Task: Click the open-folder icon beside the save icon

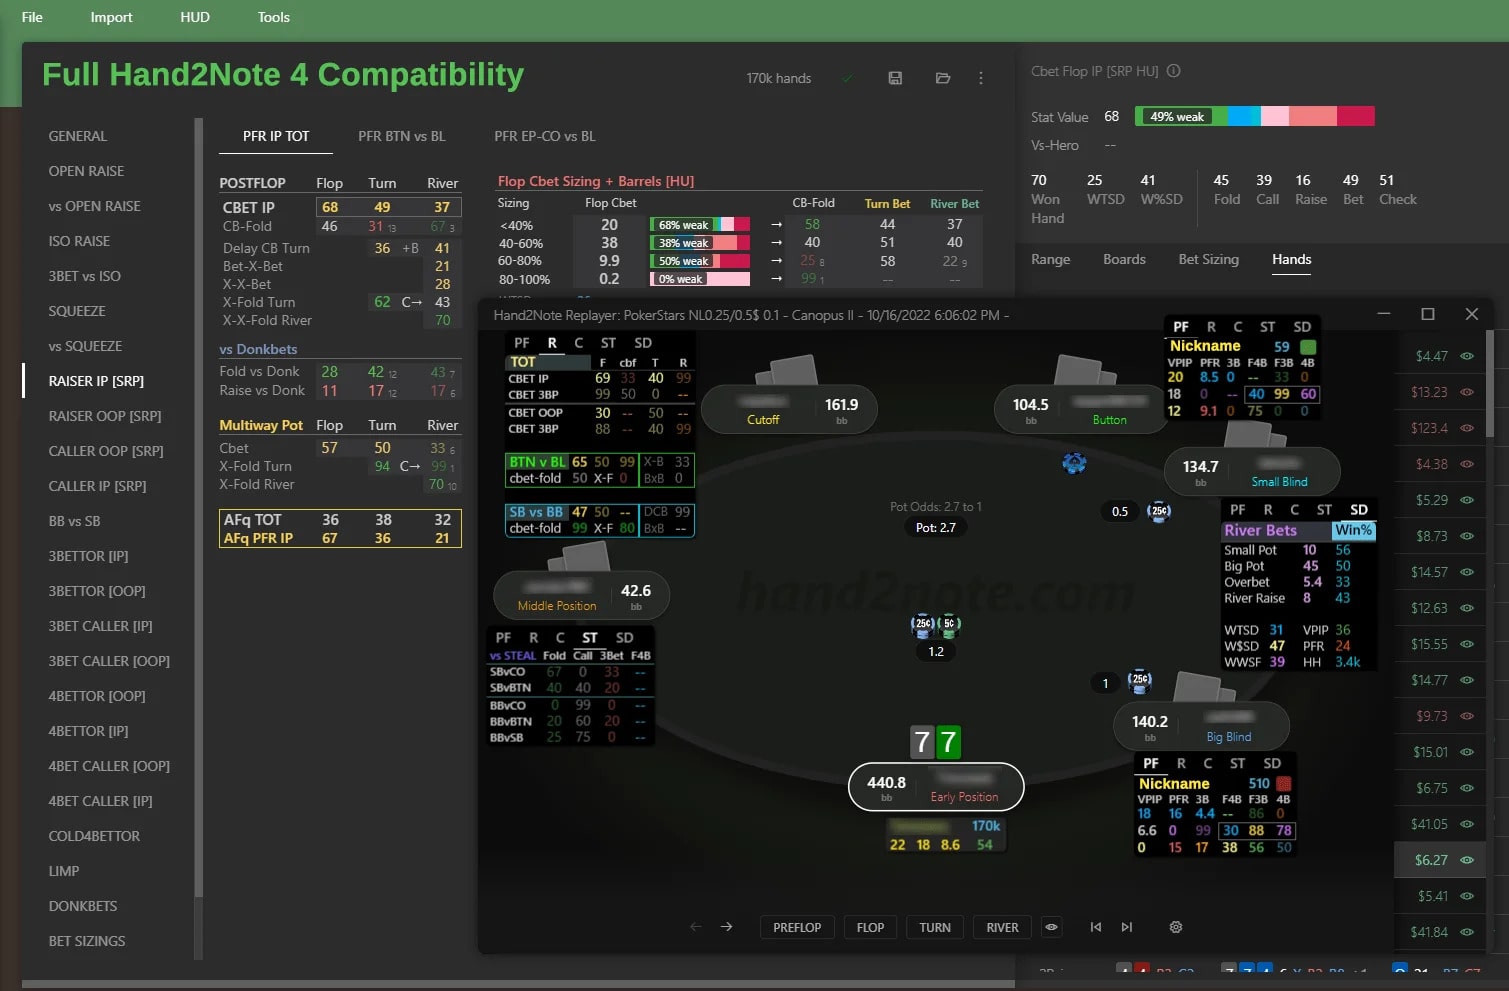Action: pos(942,78)
